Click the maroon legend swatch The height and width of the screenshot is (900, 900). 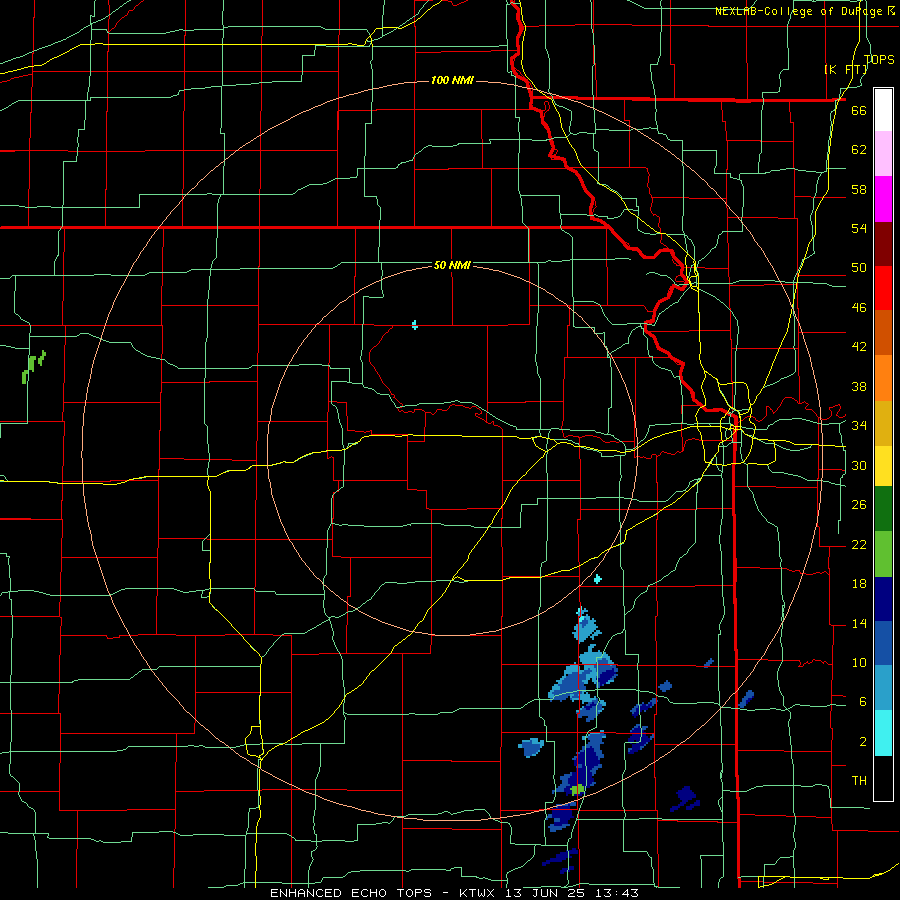[x=883, y=244]
